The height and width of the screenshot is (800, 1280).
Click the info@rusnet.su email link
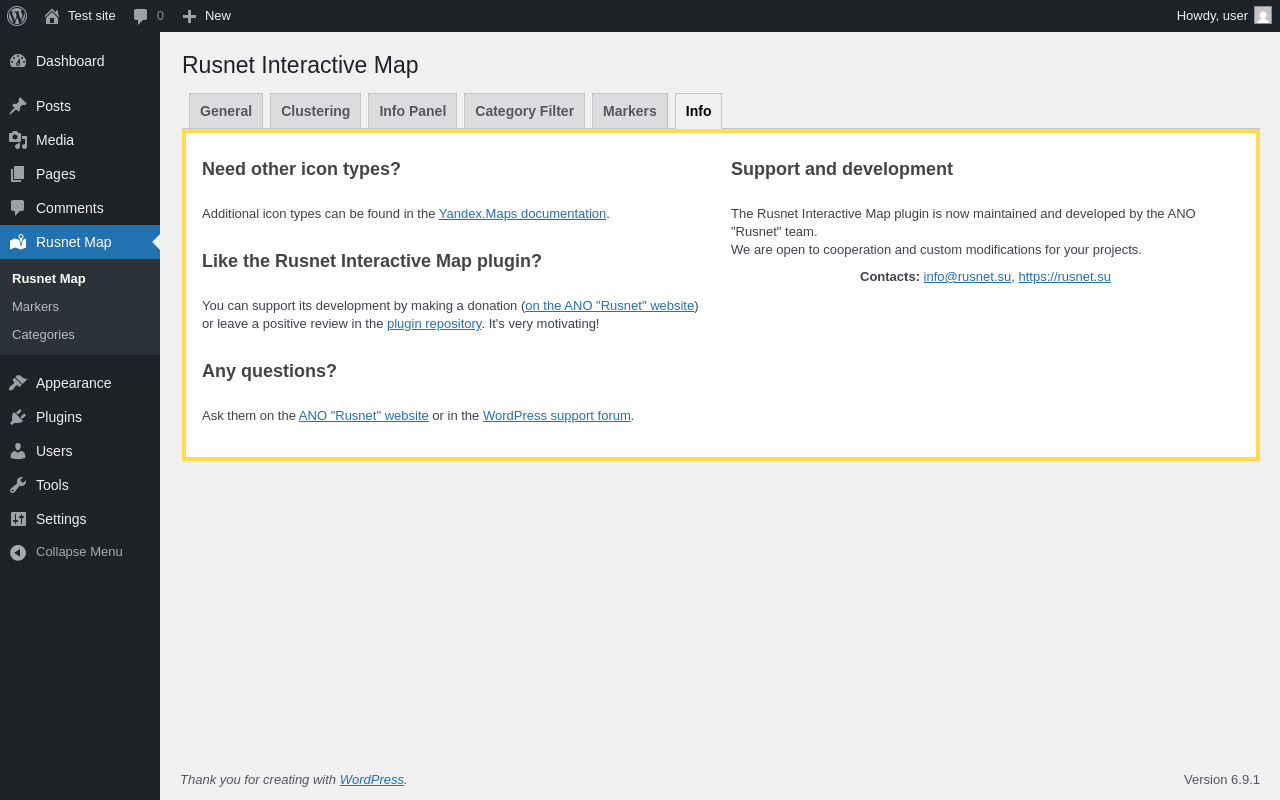tap(967, 277)
